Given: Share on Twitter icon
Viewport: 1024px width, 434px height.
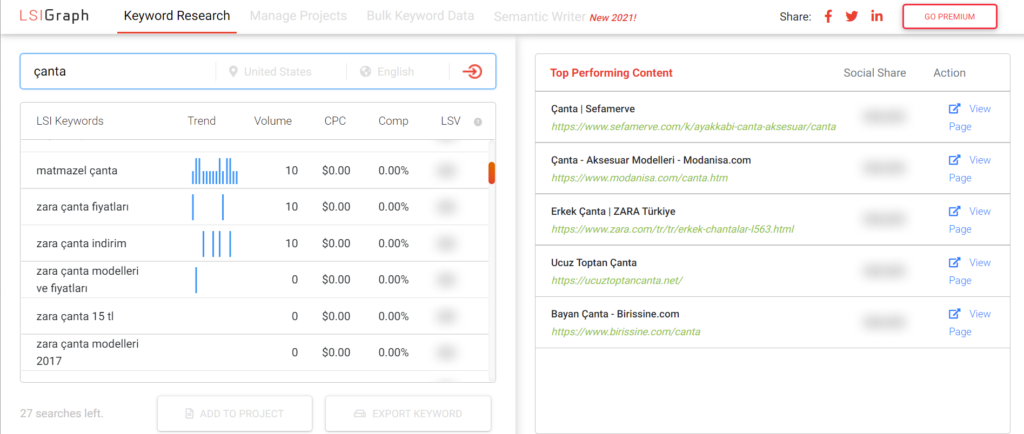Looking at the screenshot, I should coord(852,17).
